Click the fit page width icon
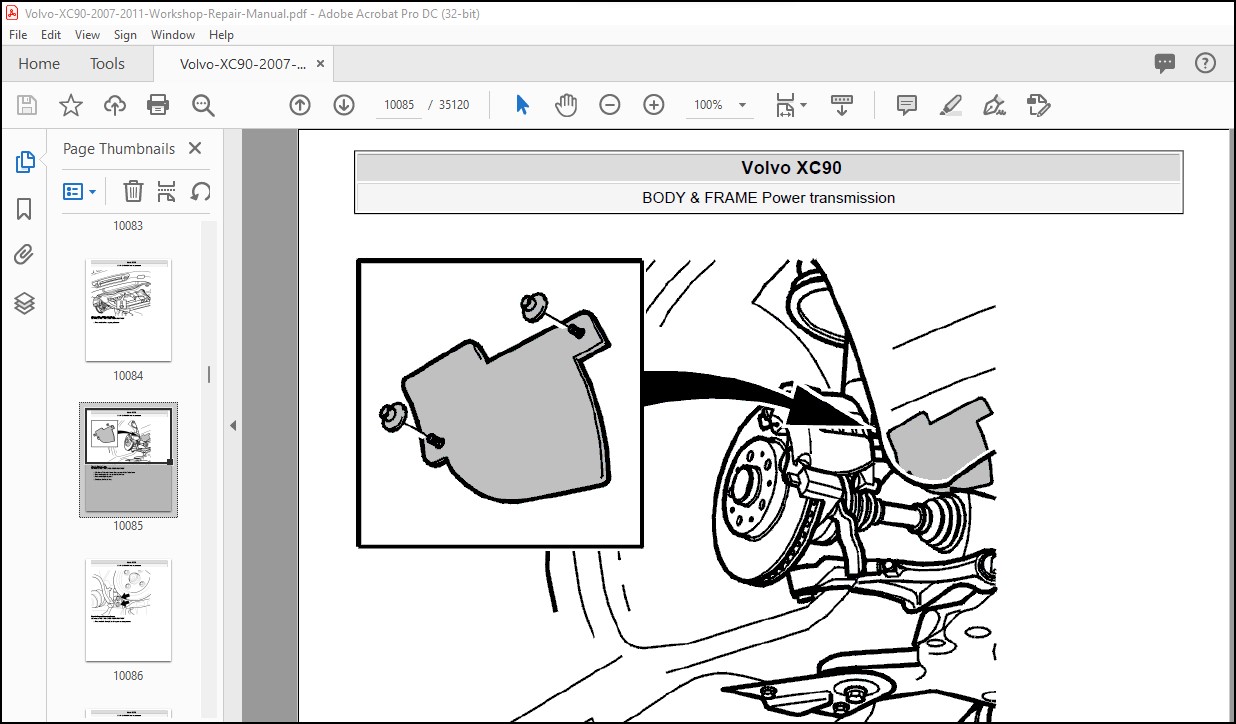 (786, 105)
